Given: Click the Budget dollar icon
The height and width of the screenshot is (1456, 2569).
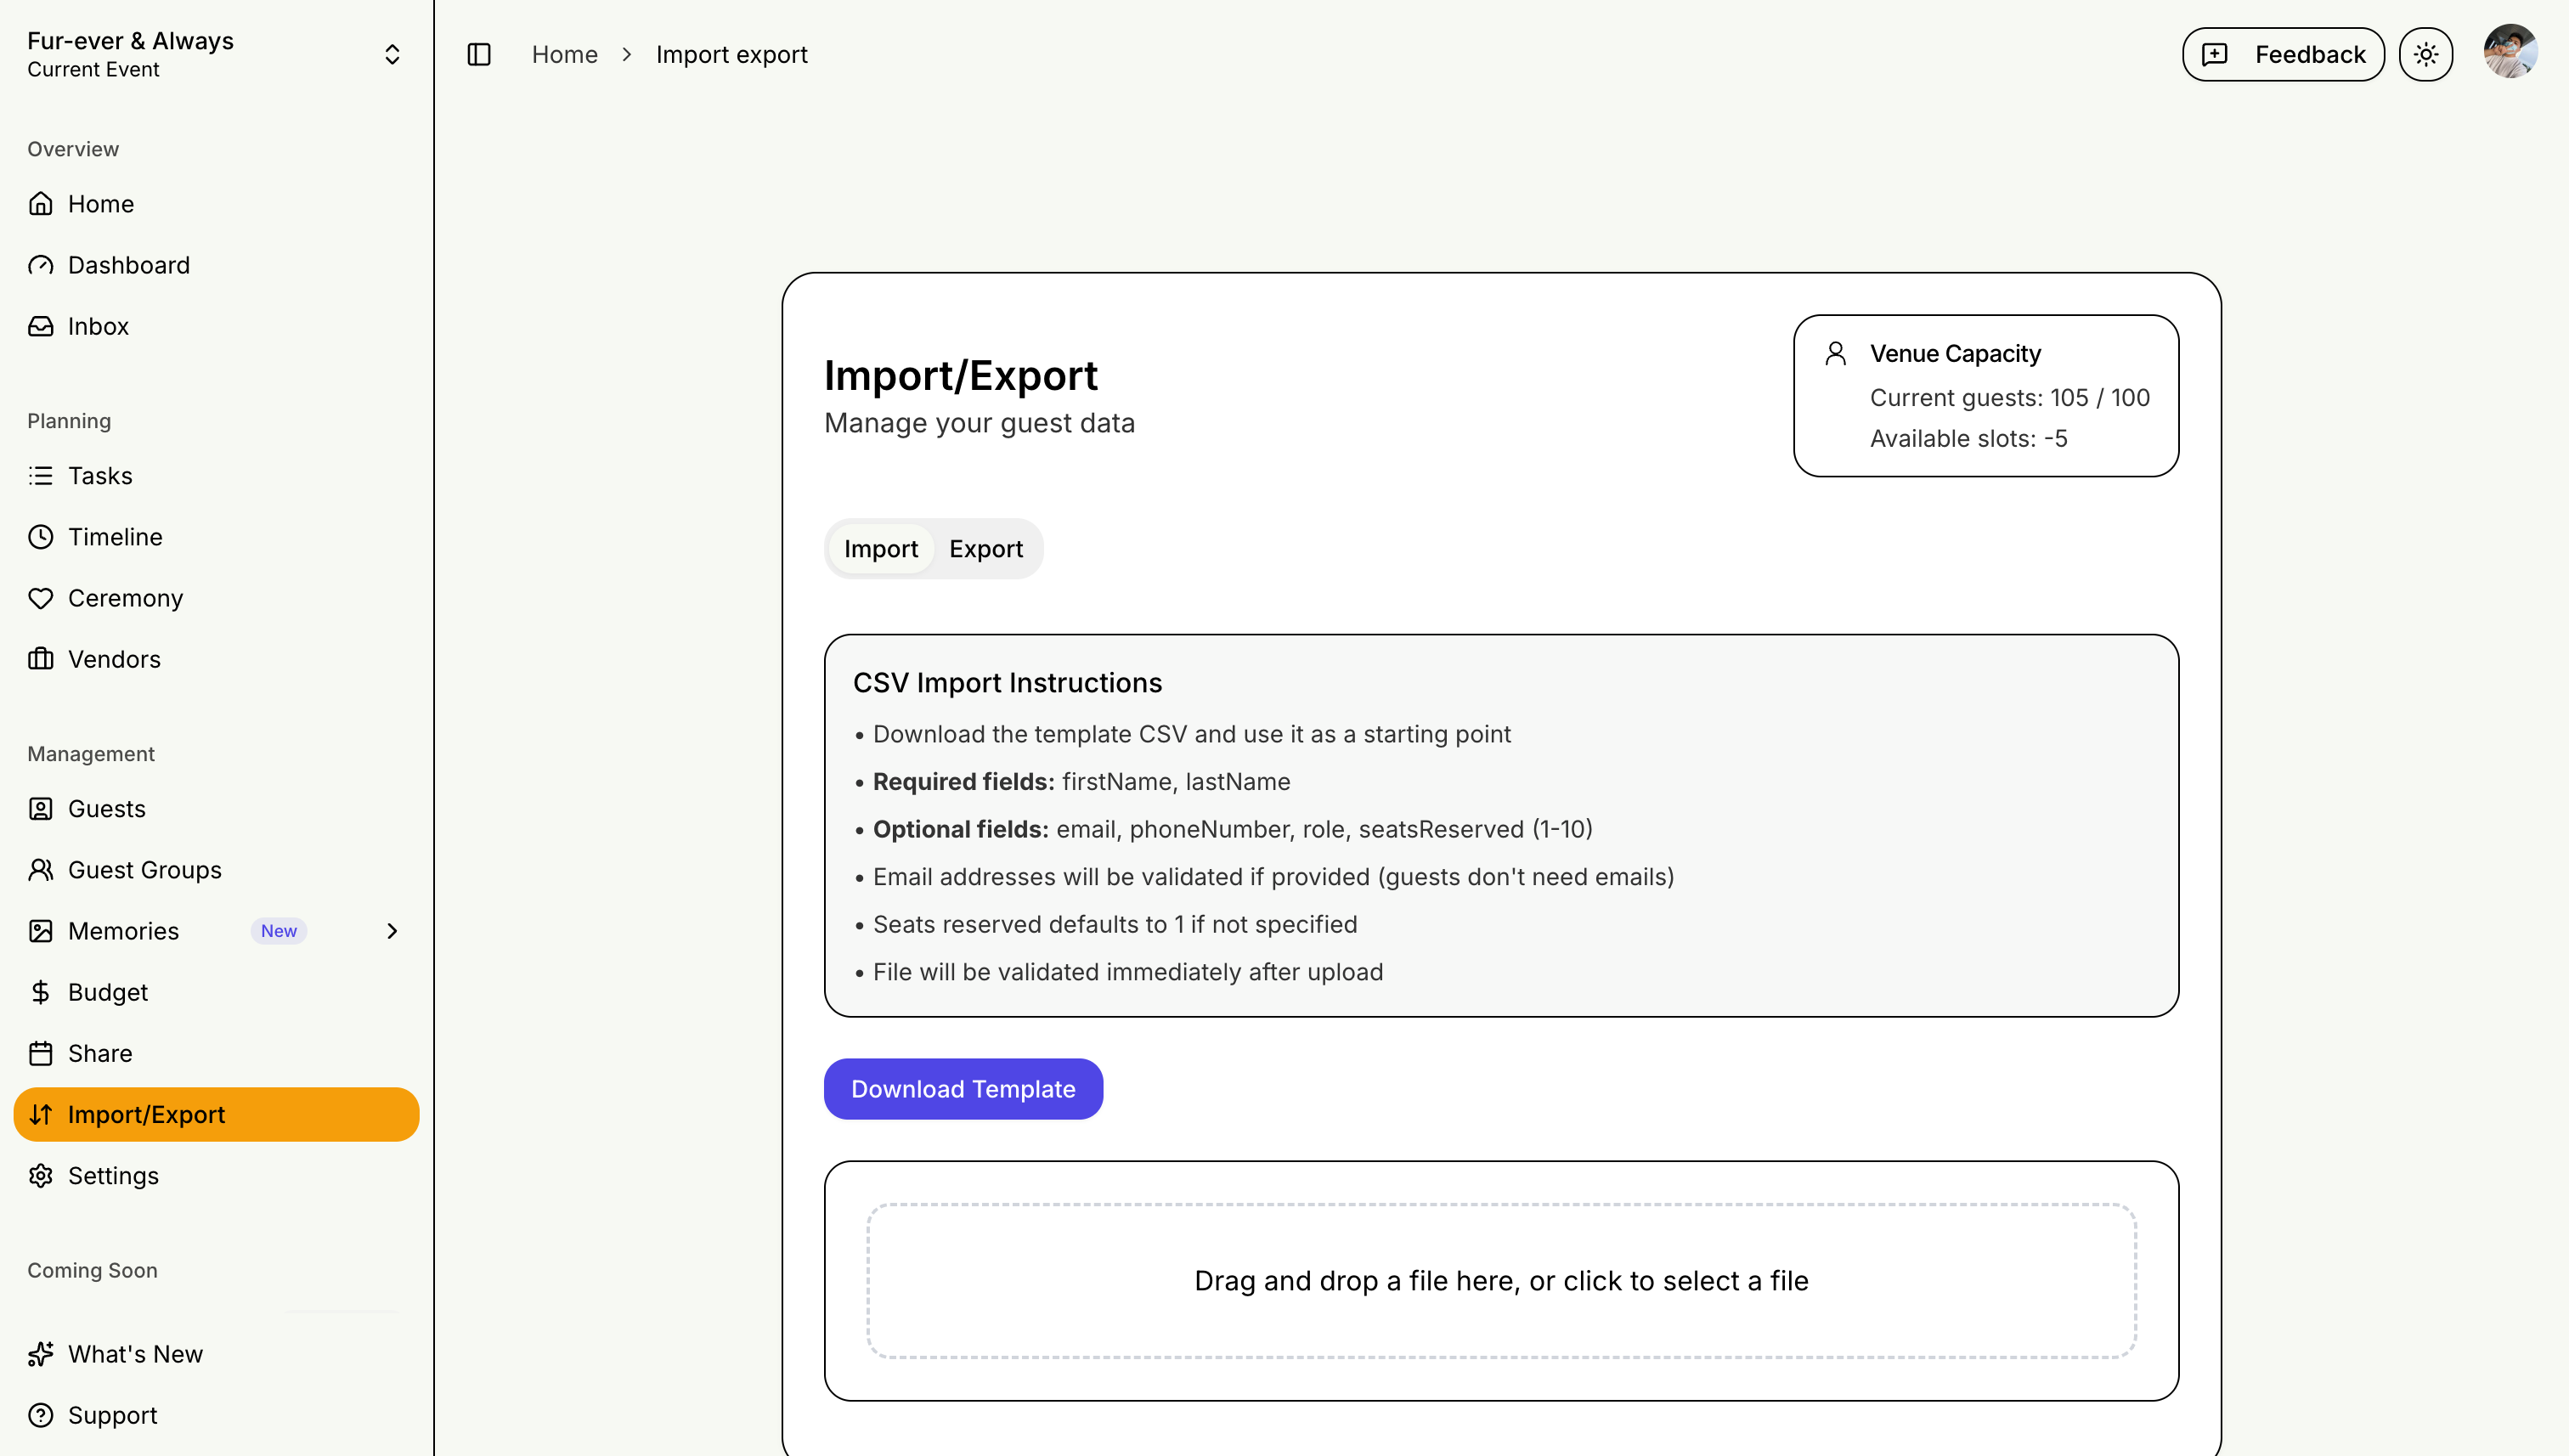Looking at the screenshot, I should (40, 992).
